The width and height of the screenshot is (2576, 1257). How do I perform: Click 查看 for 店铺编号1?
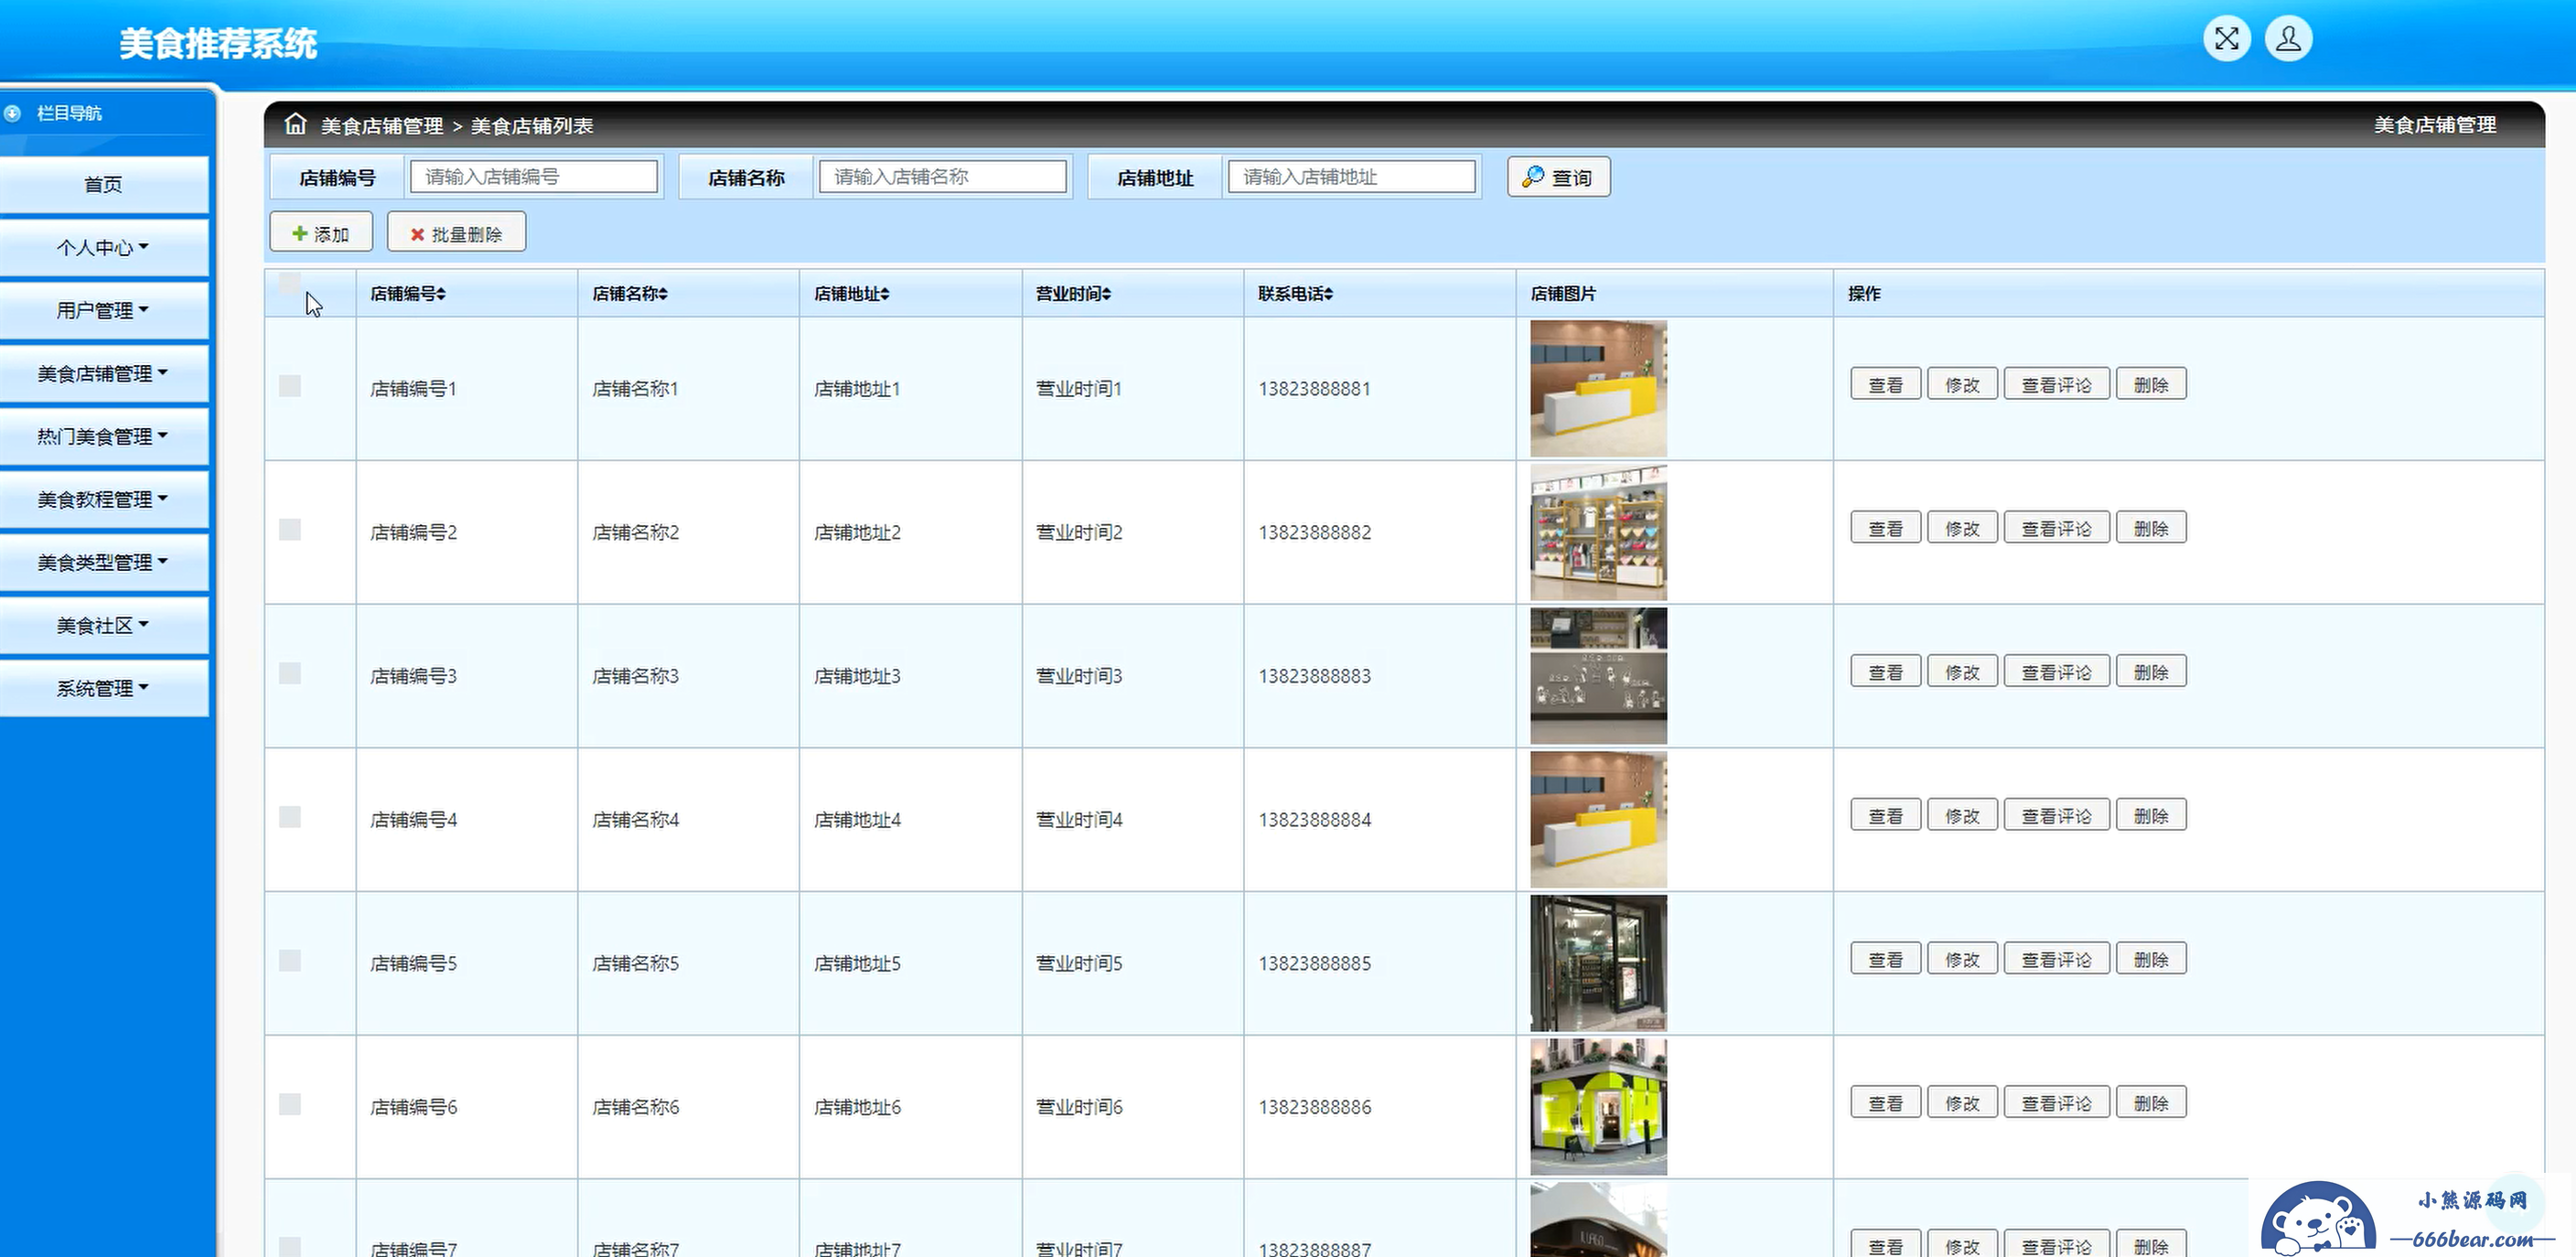[1885, 385]
